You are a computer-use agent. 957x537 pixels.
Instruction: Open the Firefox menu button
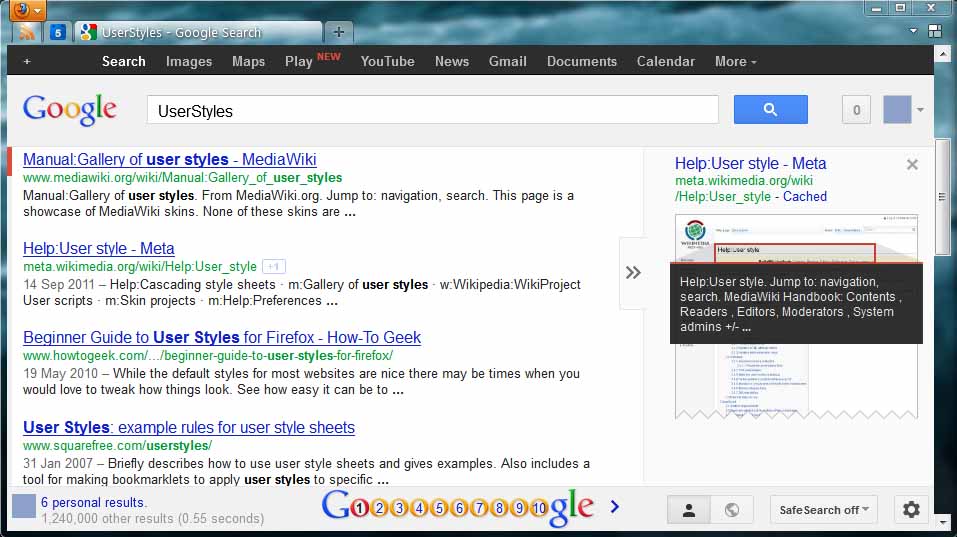click(28, 10)
